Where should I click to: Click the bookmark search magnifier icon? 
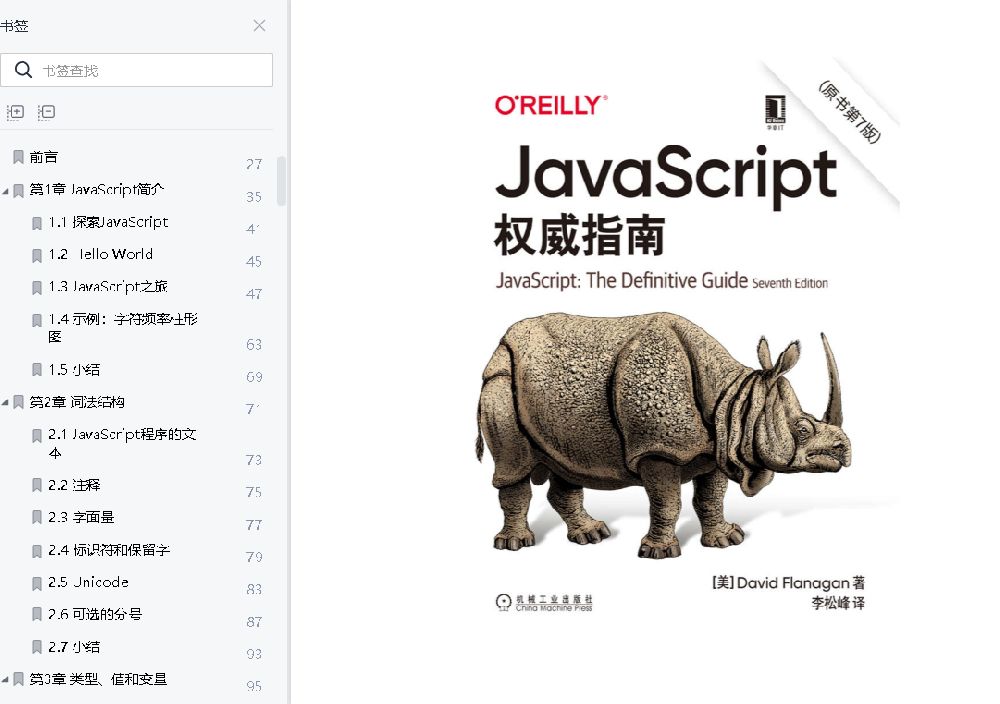[x=25, y=69]
